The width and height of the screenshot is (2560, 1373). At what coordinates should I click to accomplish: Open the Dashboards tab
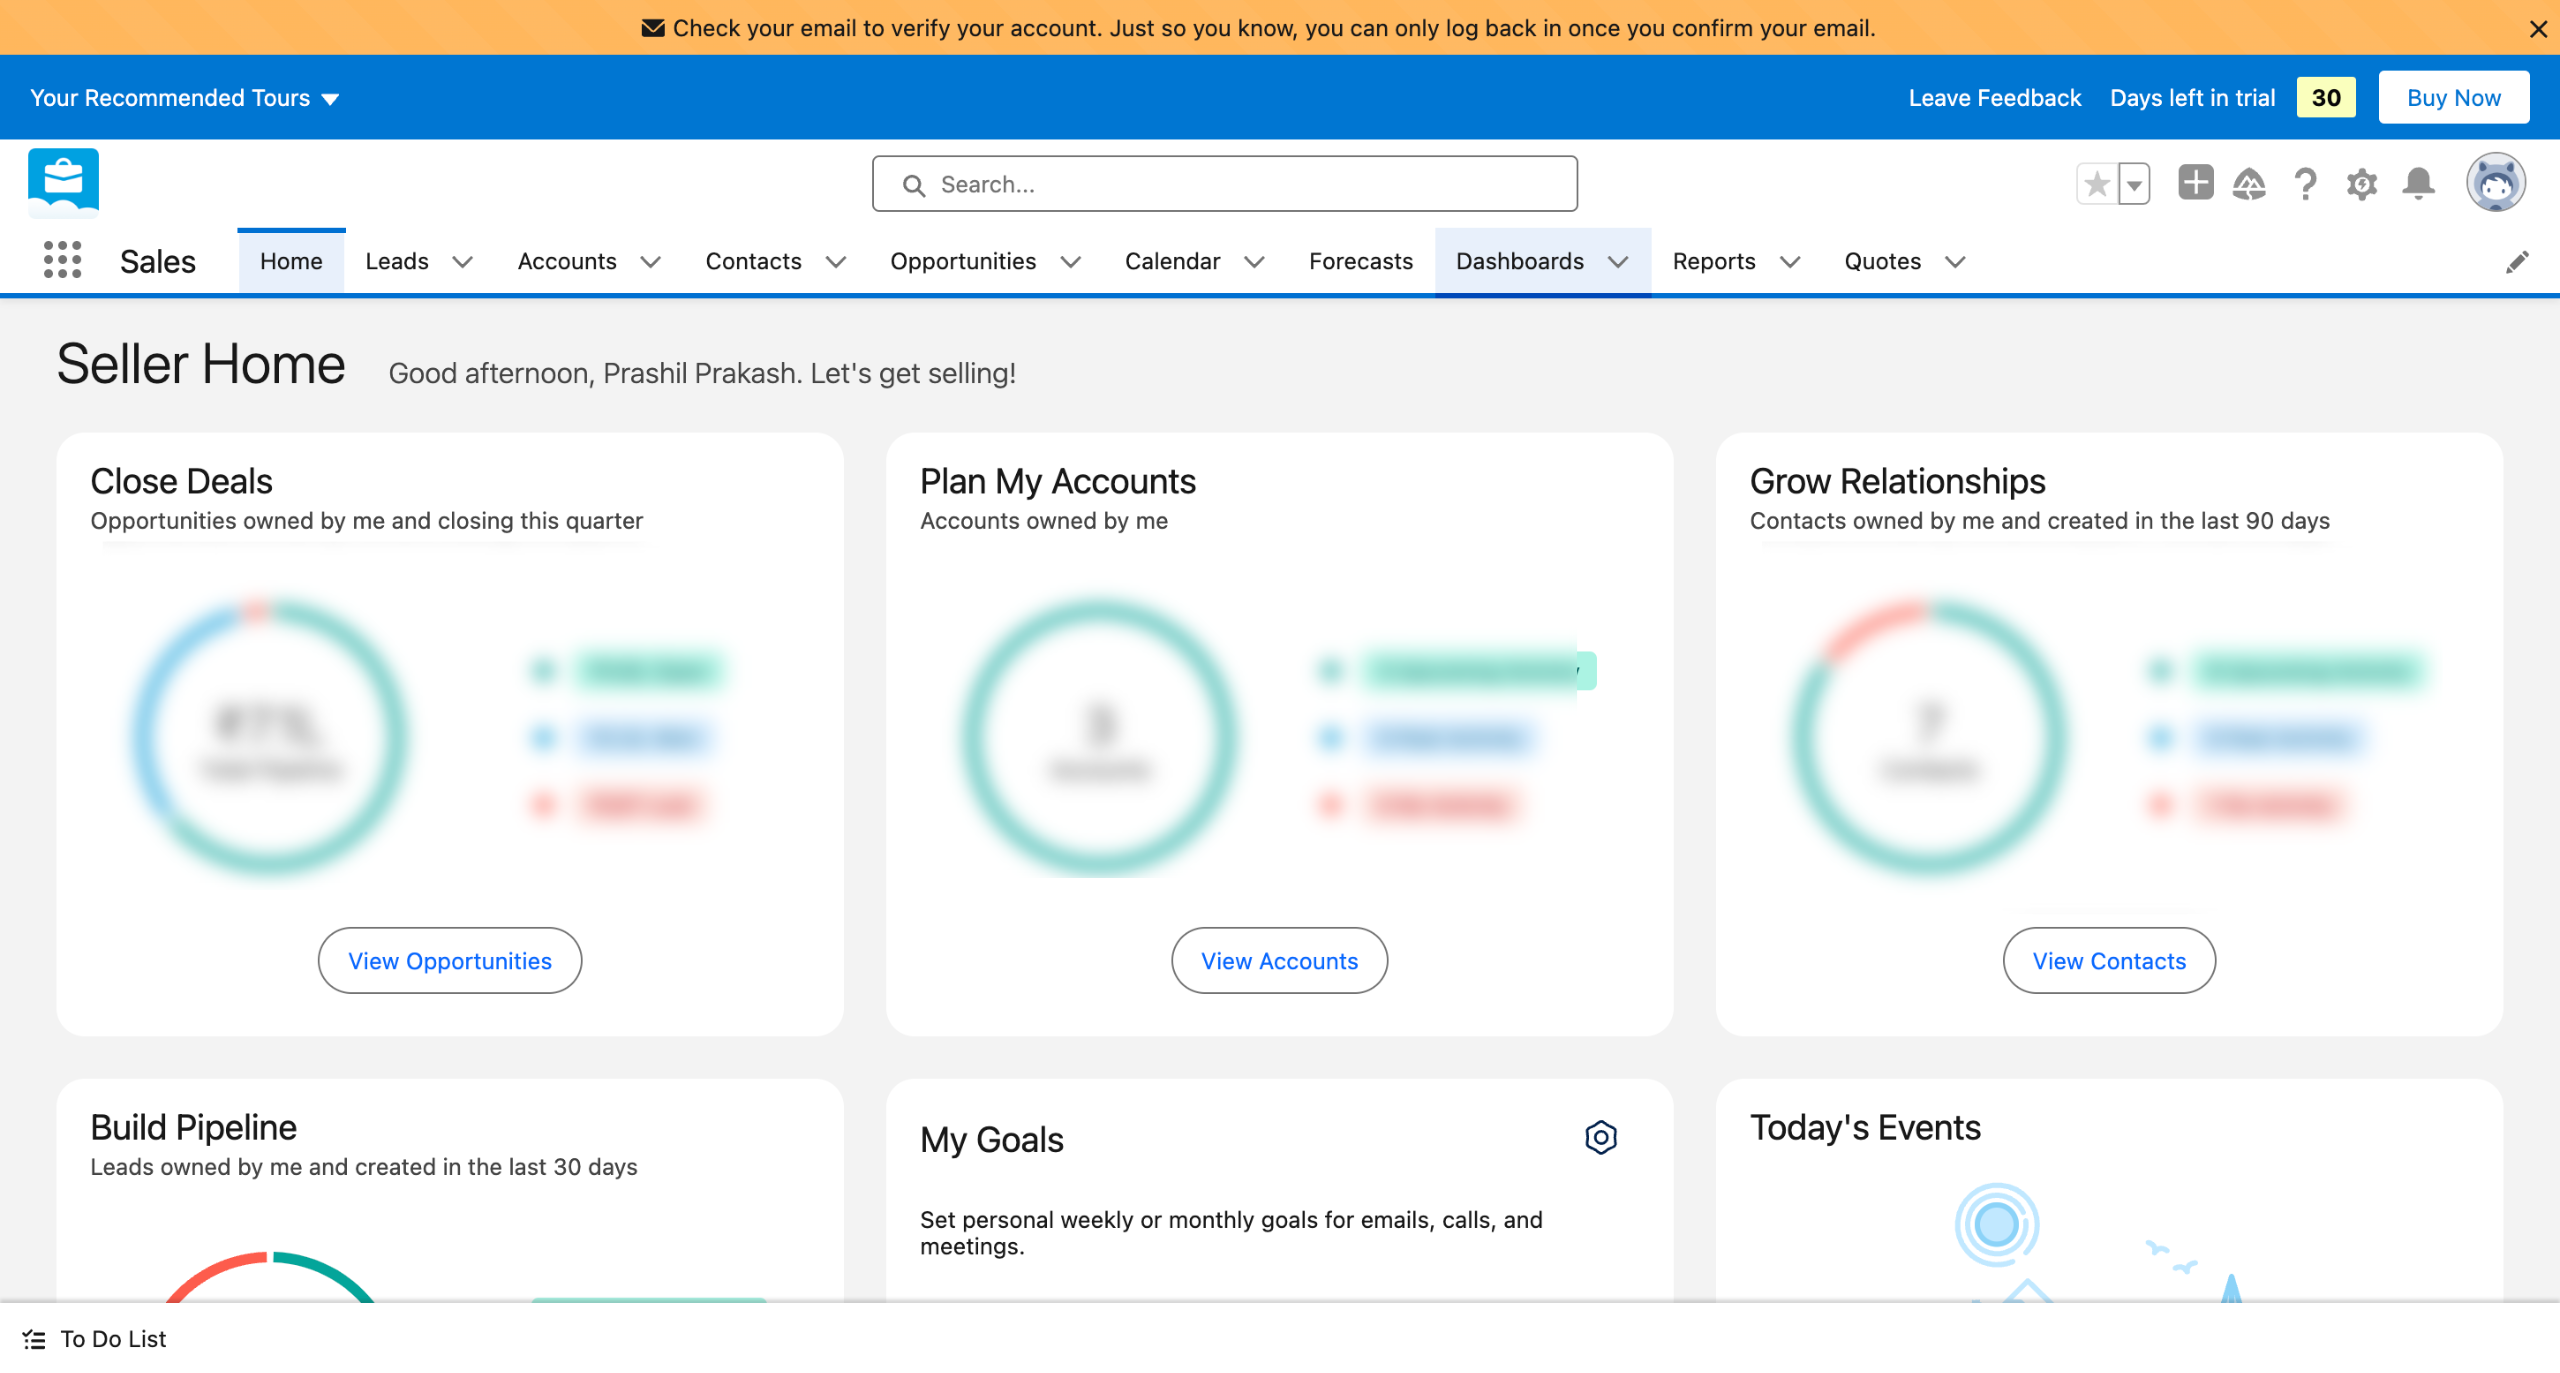tap(1519, 261)
